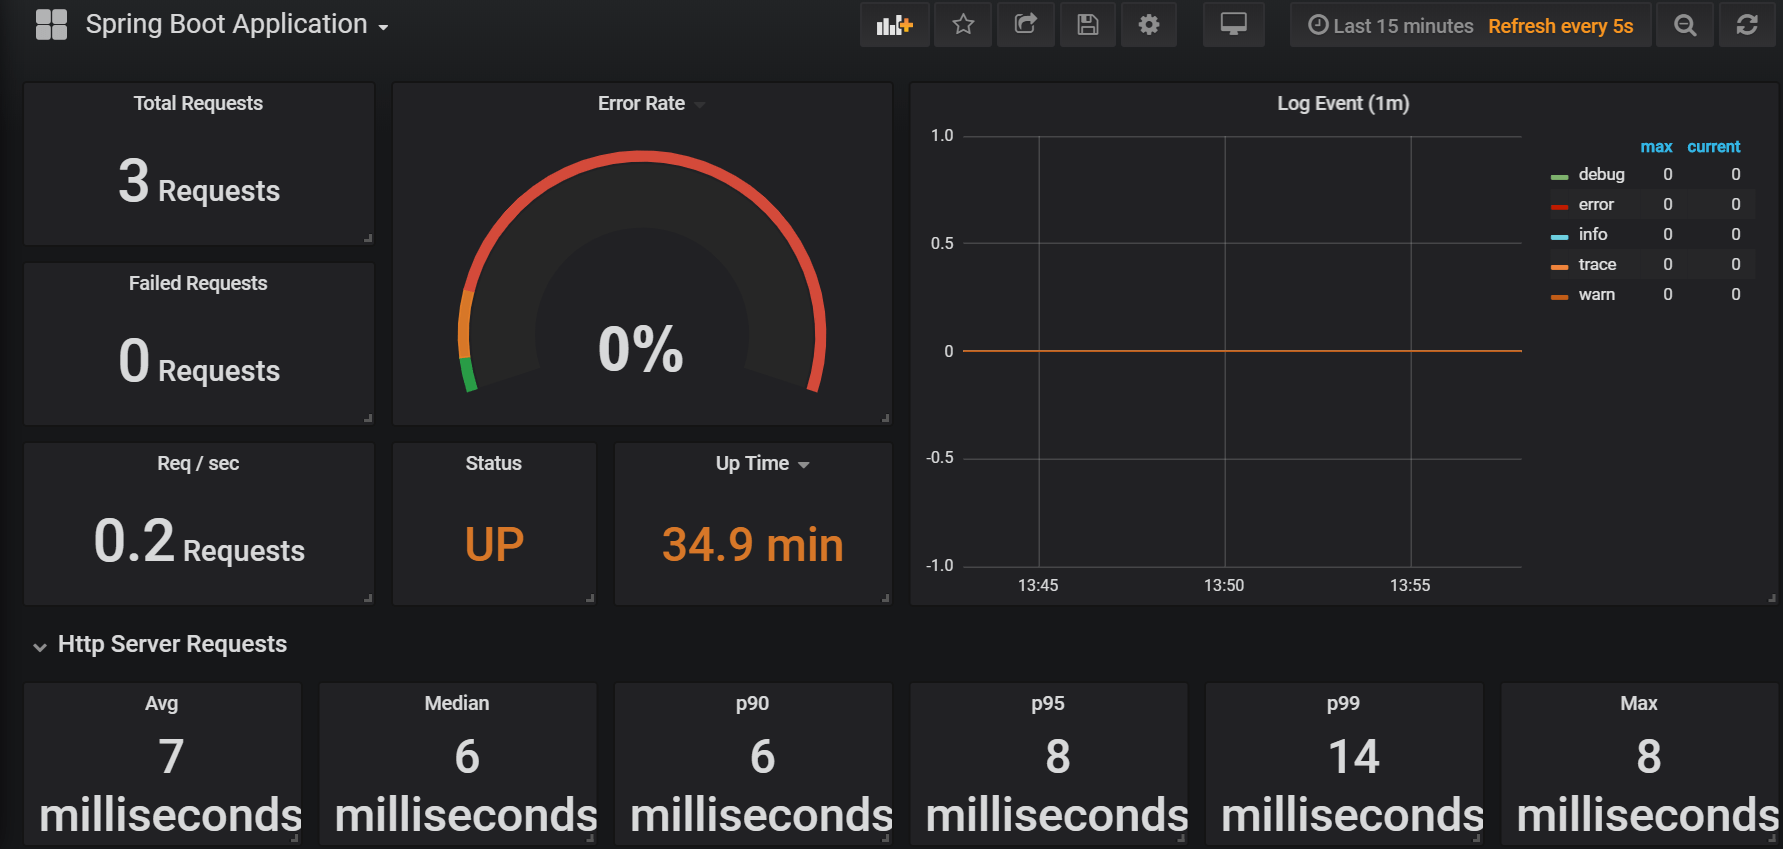Open the Max panel title menu
Screen dimensions: 1783x849
point(1639,703)
